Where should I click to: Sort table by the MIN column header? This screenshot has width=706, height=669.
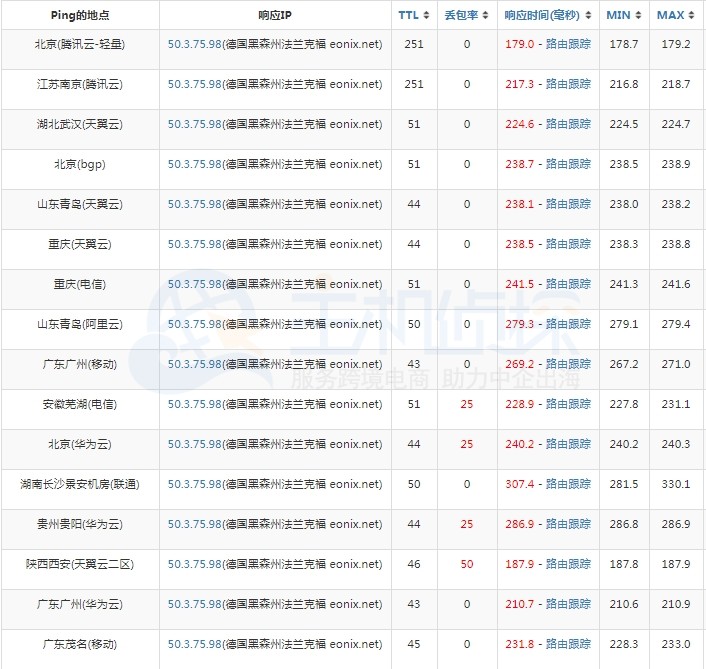tap(624, 15)
